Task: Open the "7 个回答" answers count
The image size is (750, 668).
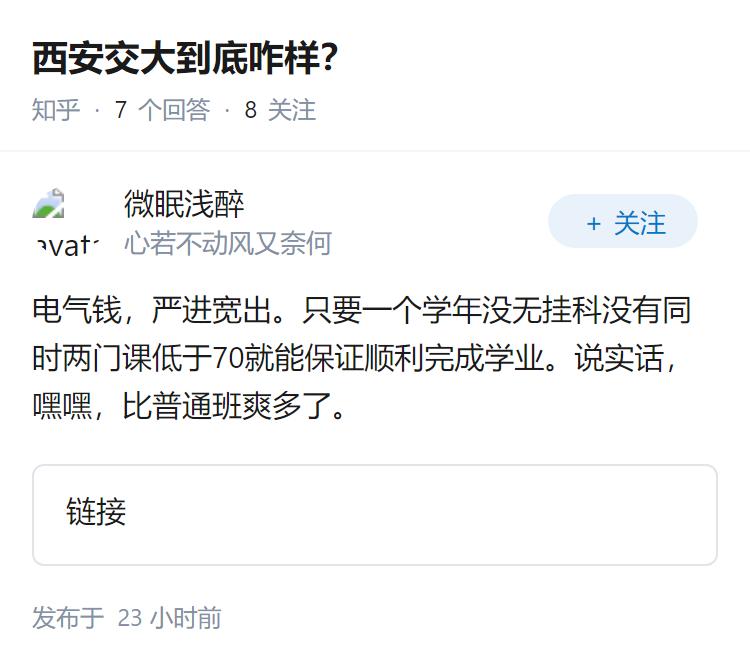Action: [162, 110]
